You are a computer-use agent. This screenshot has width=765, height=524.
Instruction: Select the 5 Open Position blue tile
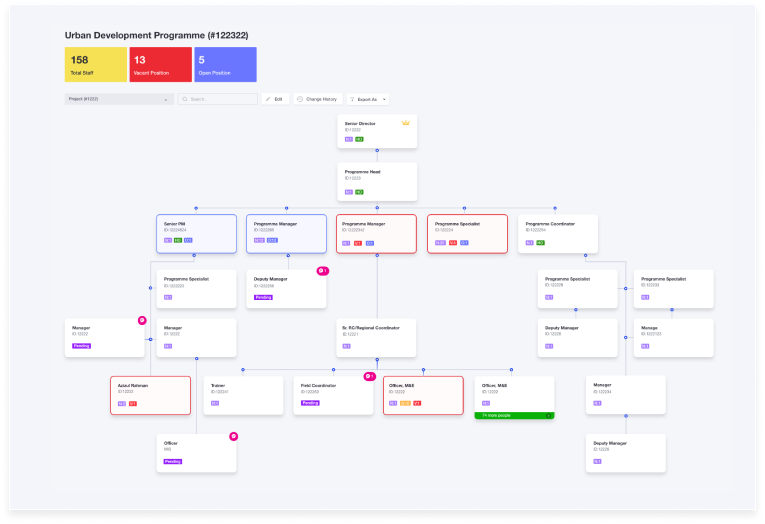click(x=225, y=64)
